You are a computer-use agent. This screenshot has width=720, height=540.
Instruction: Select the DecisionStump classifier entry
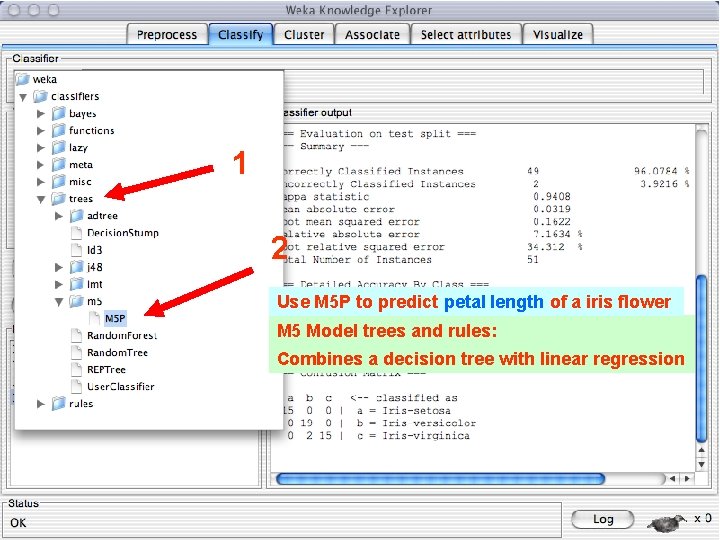tap(123, 233)
